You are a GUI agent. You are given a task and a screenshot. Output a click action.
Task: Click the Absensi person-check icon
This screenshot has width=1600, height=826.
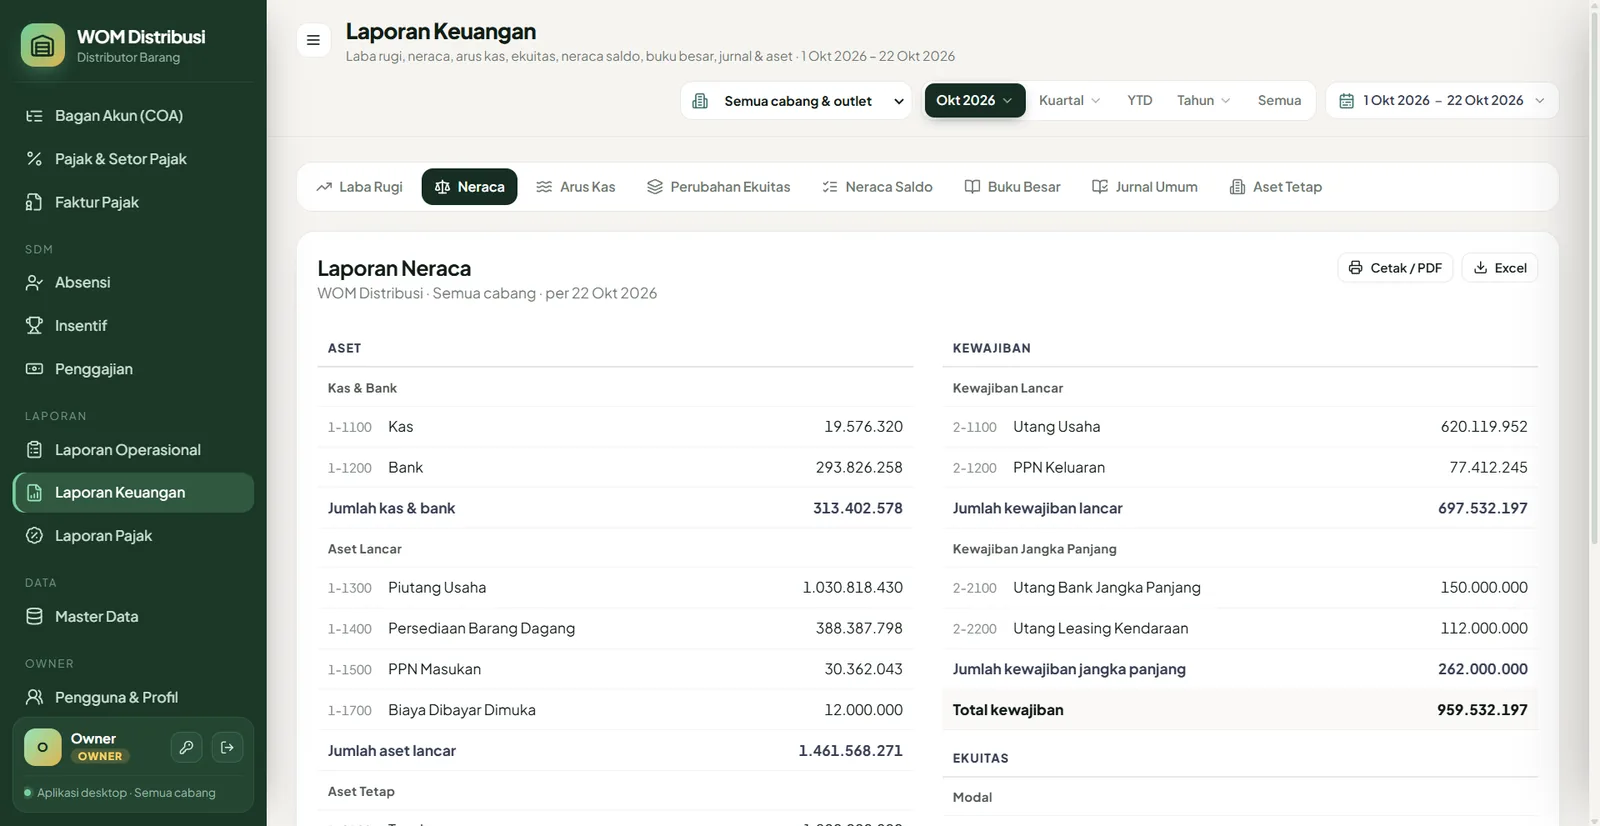click(x=34, y=282)
